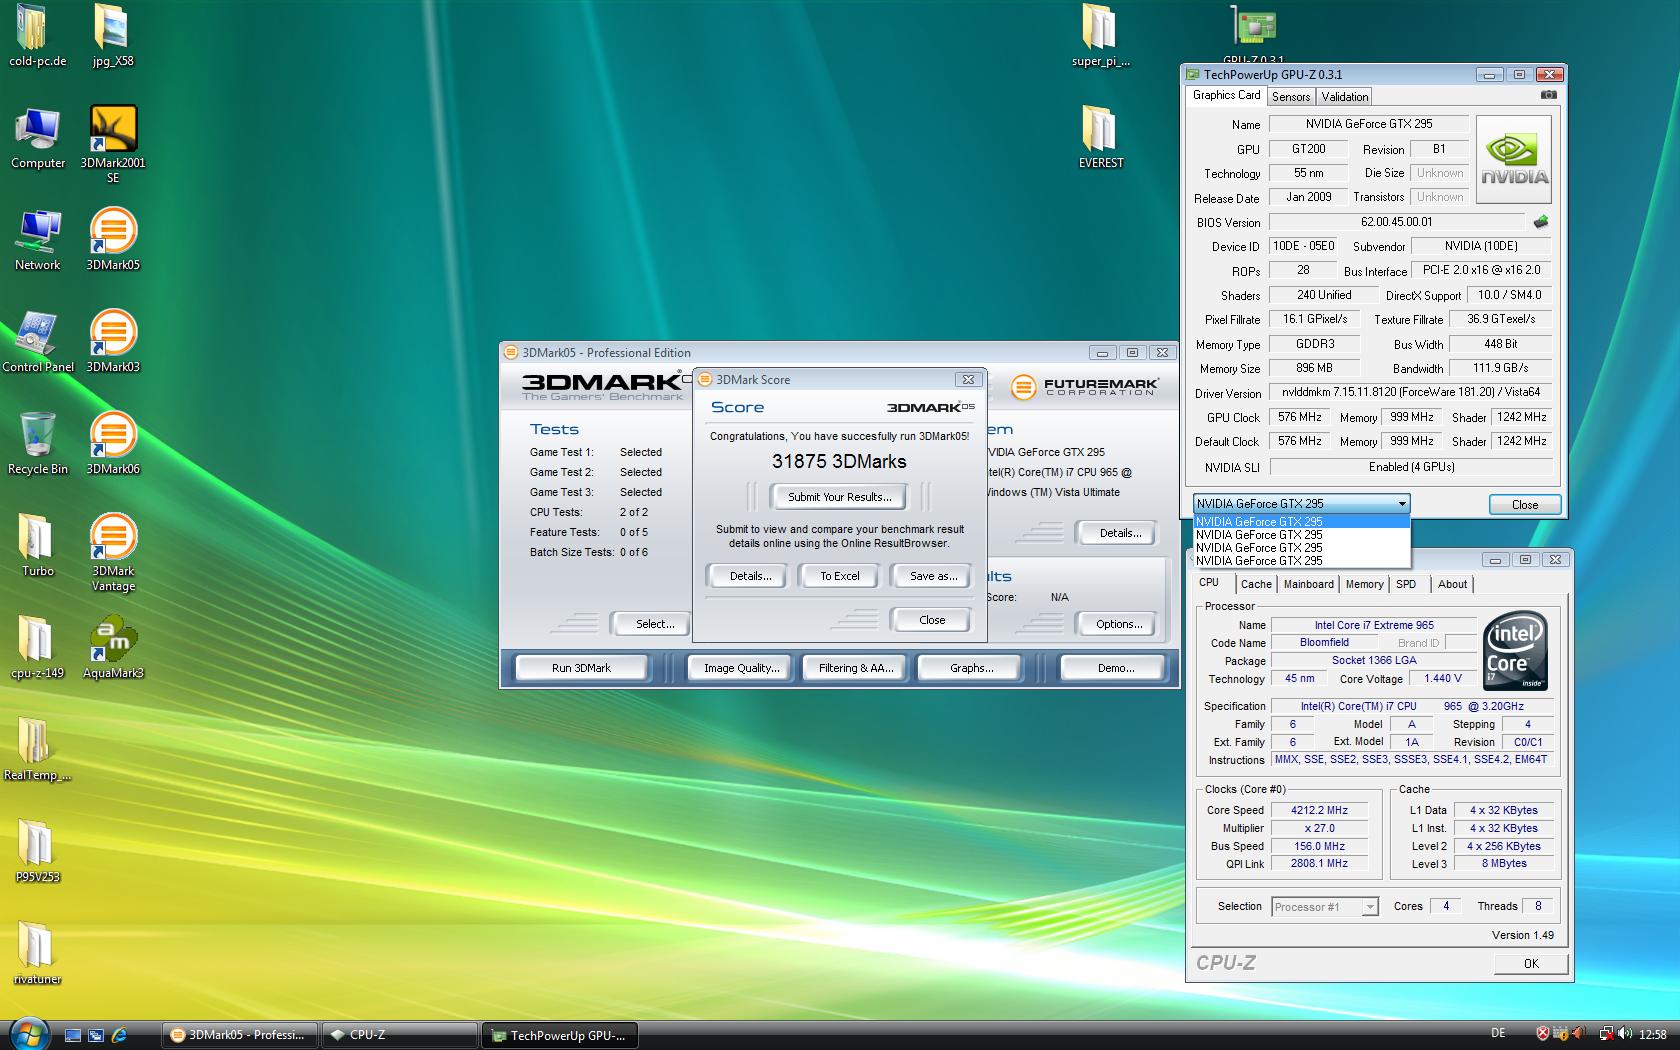Open the Mainboard tab in CPU-Z
Screen dimensions: 1680x1050
coord(1308,584)
